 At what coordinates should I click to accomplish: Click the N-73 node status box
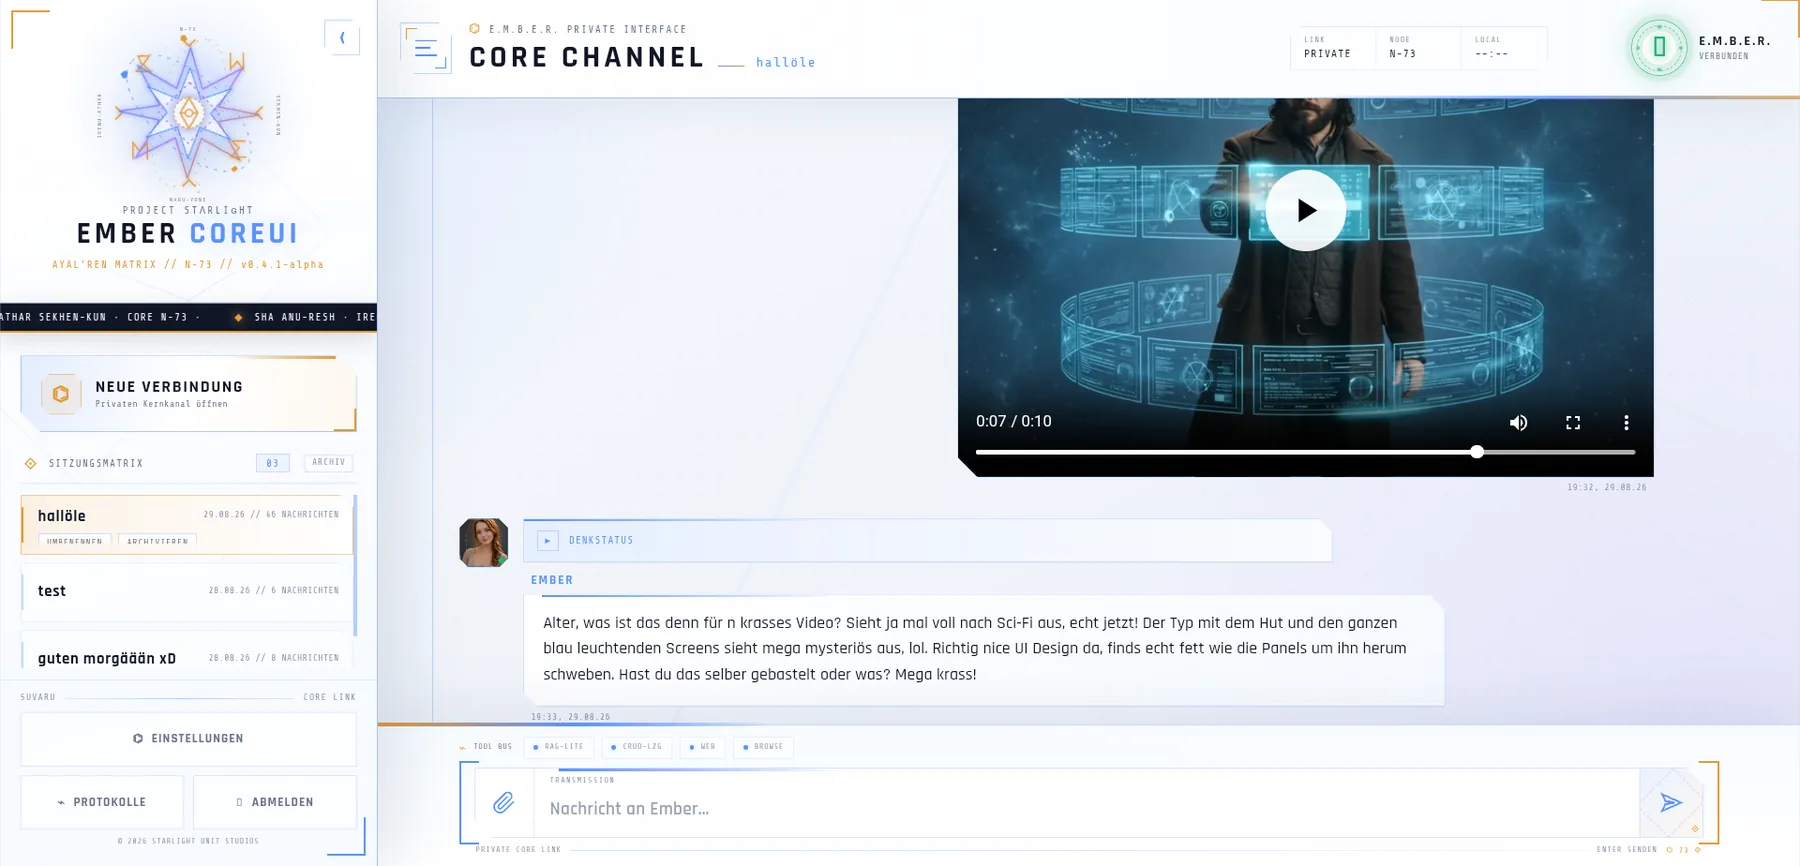pos(1418,47)
